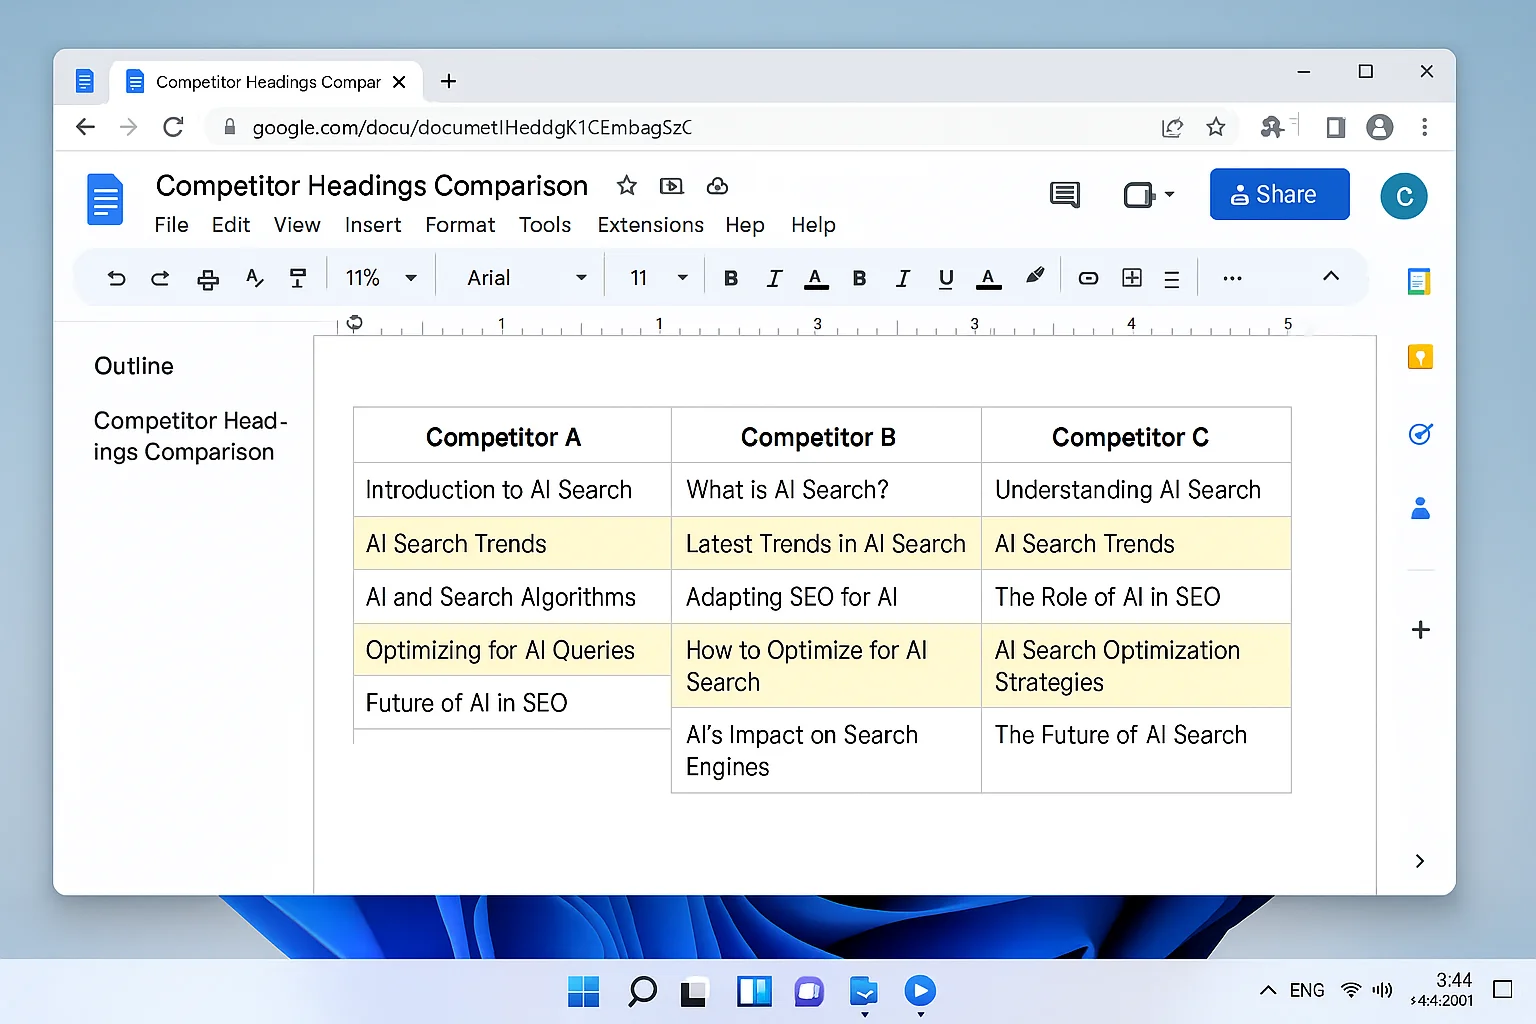Undo the last action

click(115, 277)
